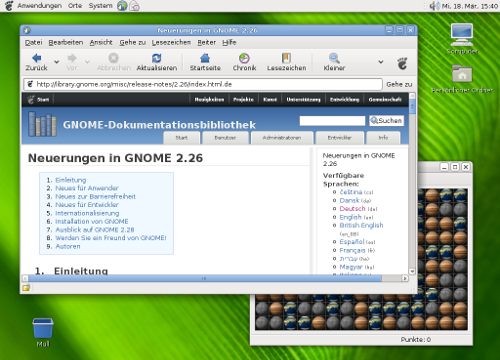Select the English language link
Screen dimensions: 500x360
click(350, 217)
